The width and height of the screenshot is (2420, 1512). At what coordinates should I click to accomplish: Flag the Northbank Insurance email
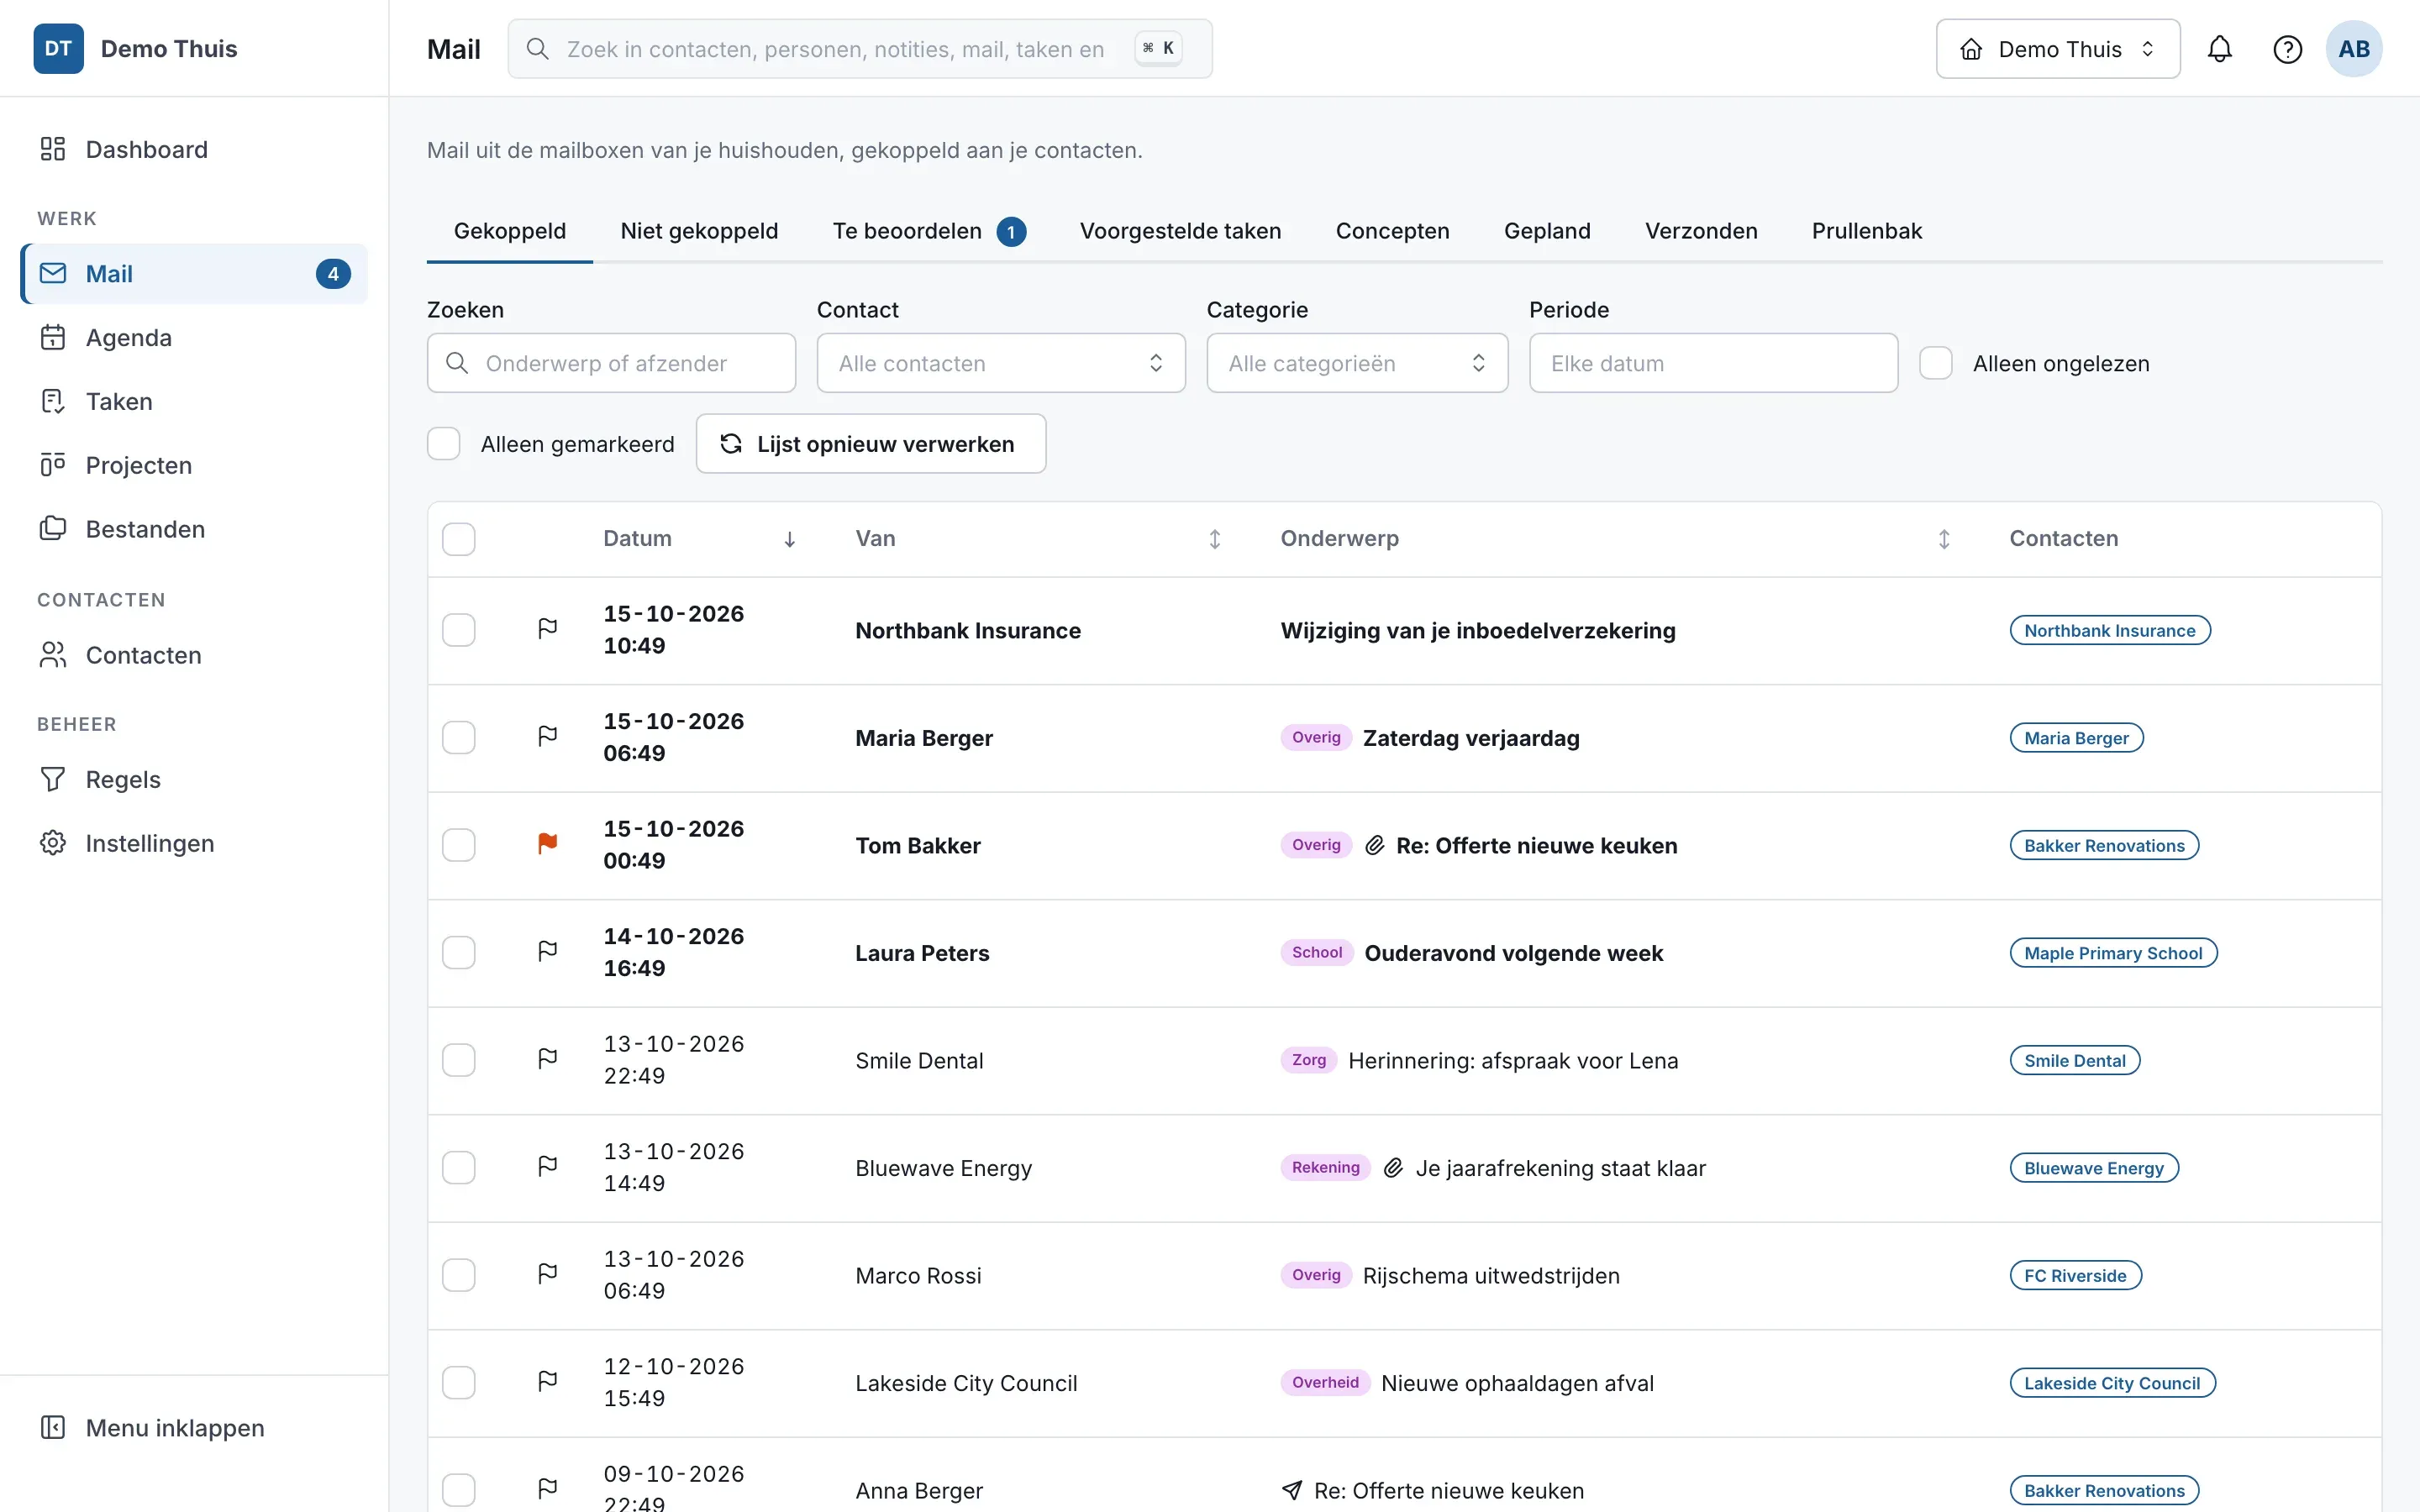[x=548, y=629]
